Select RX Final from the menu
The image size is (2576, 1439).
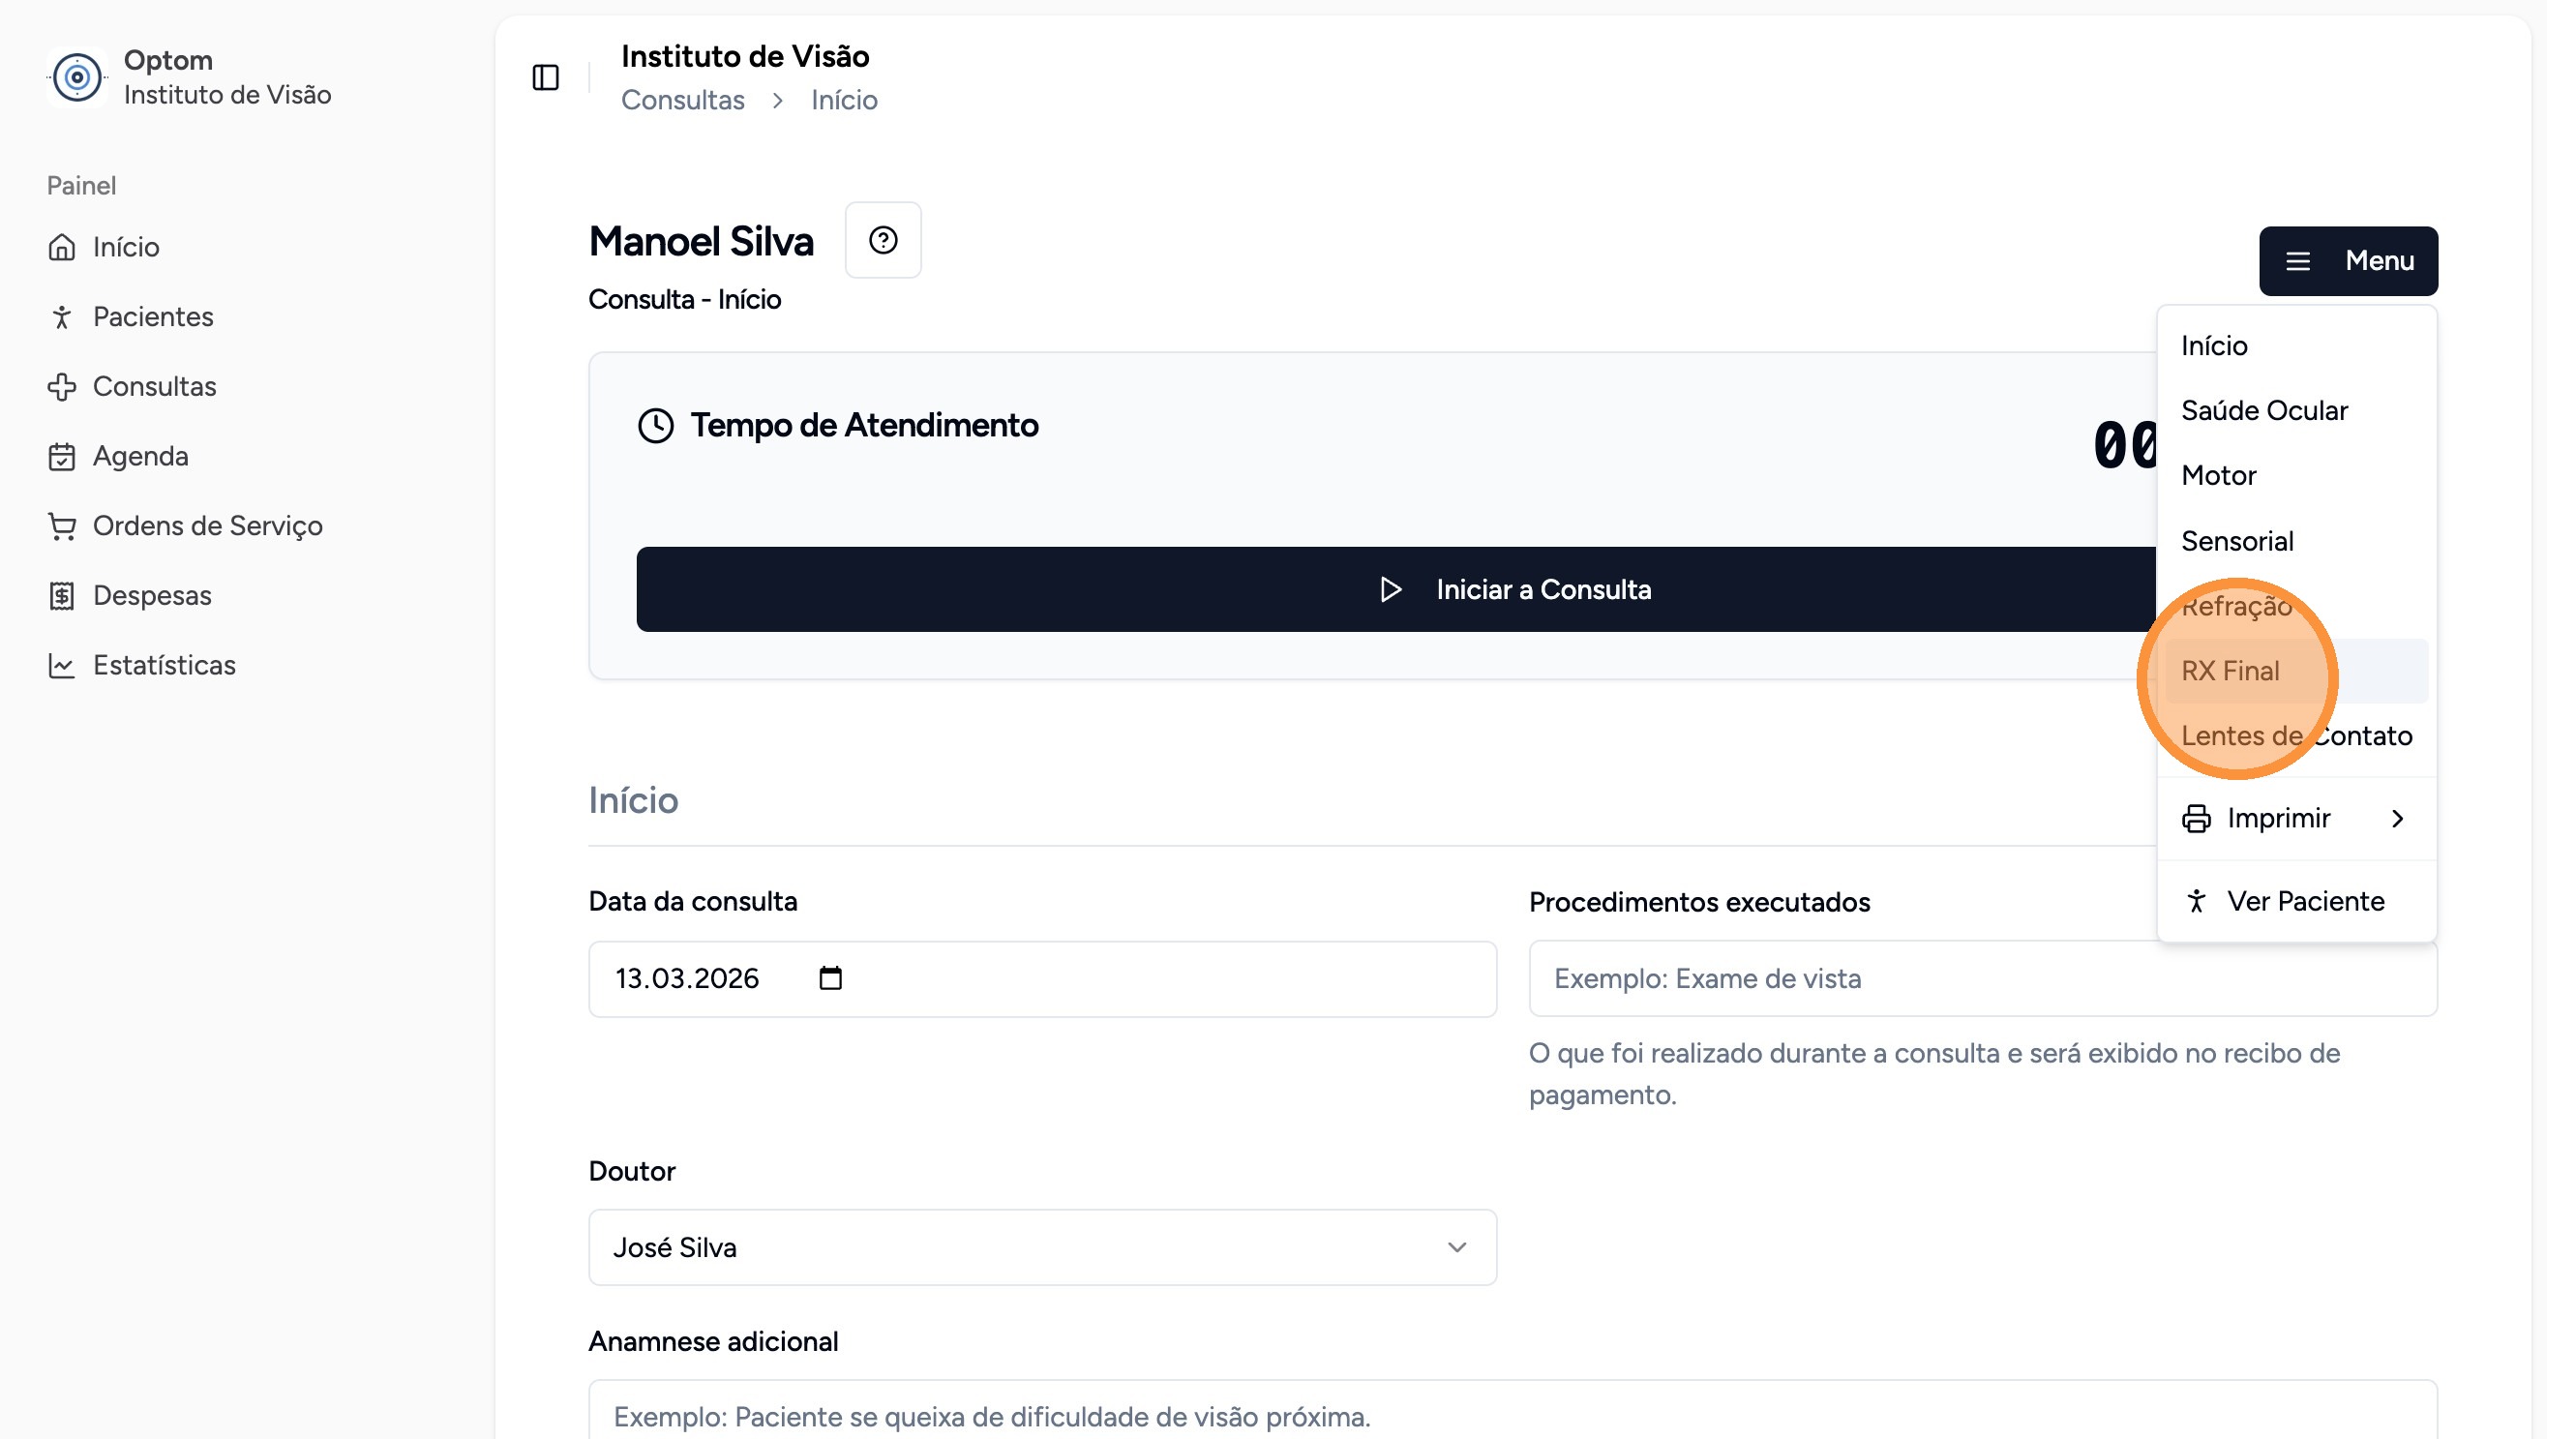click(x=2230, y=671)
